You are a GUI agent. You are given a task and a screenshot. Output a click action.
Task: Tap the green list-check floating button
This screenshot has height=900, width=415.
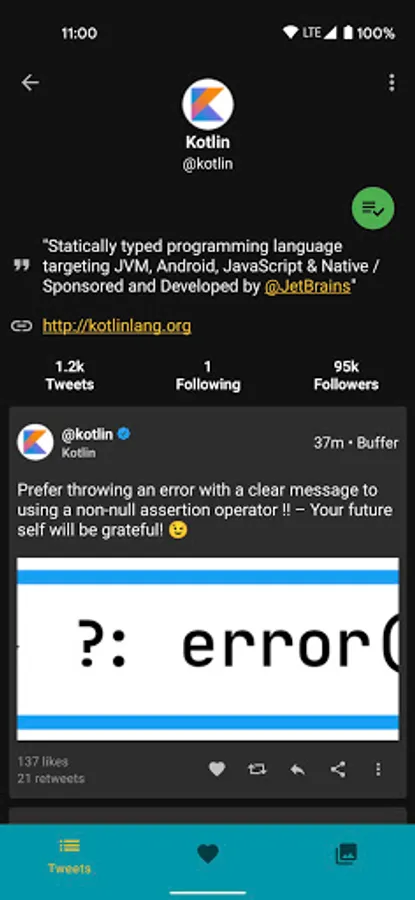[x=373, y=208]
